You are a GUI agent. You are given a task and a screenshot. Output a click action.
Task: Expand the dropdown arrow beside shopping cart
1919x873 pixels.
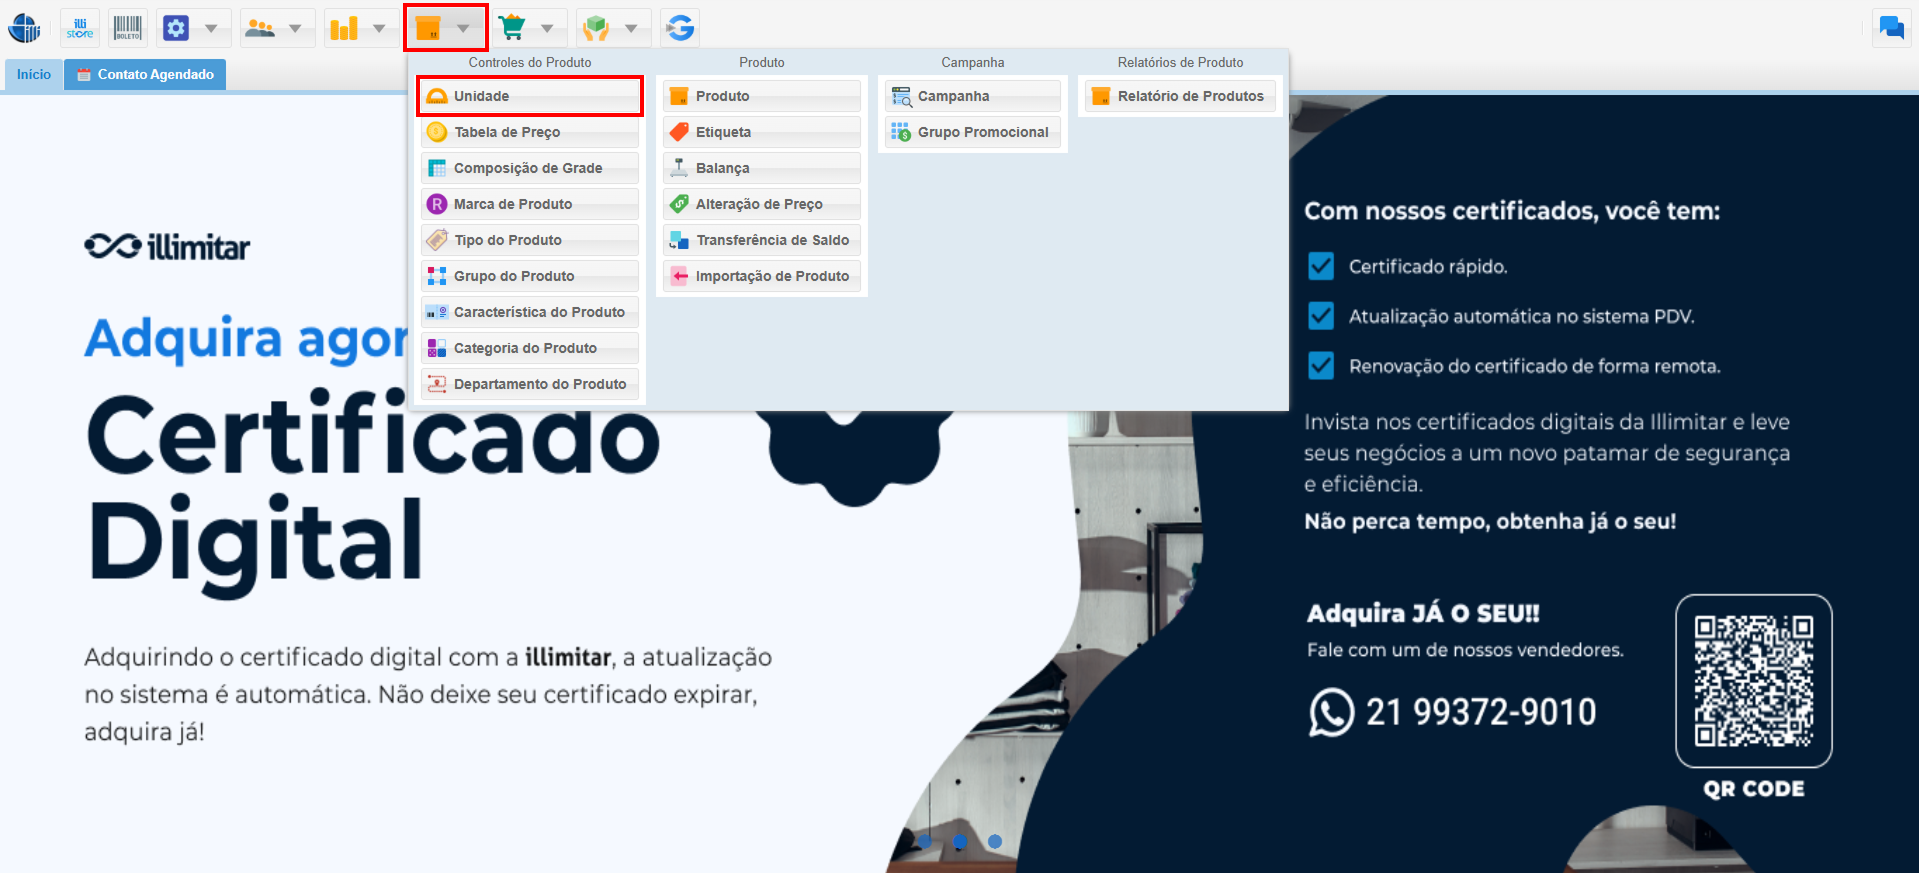pos(547,28)
